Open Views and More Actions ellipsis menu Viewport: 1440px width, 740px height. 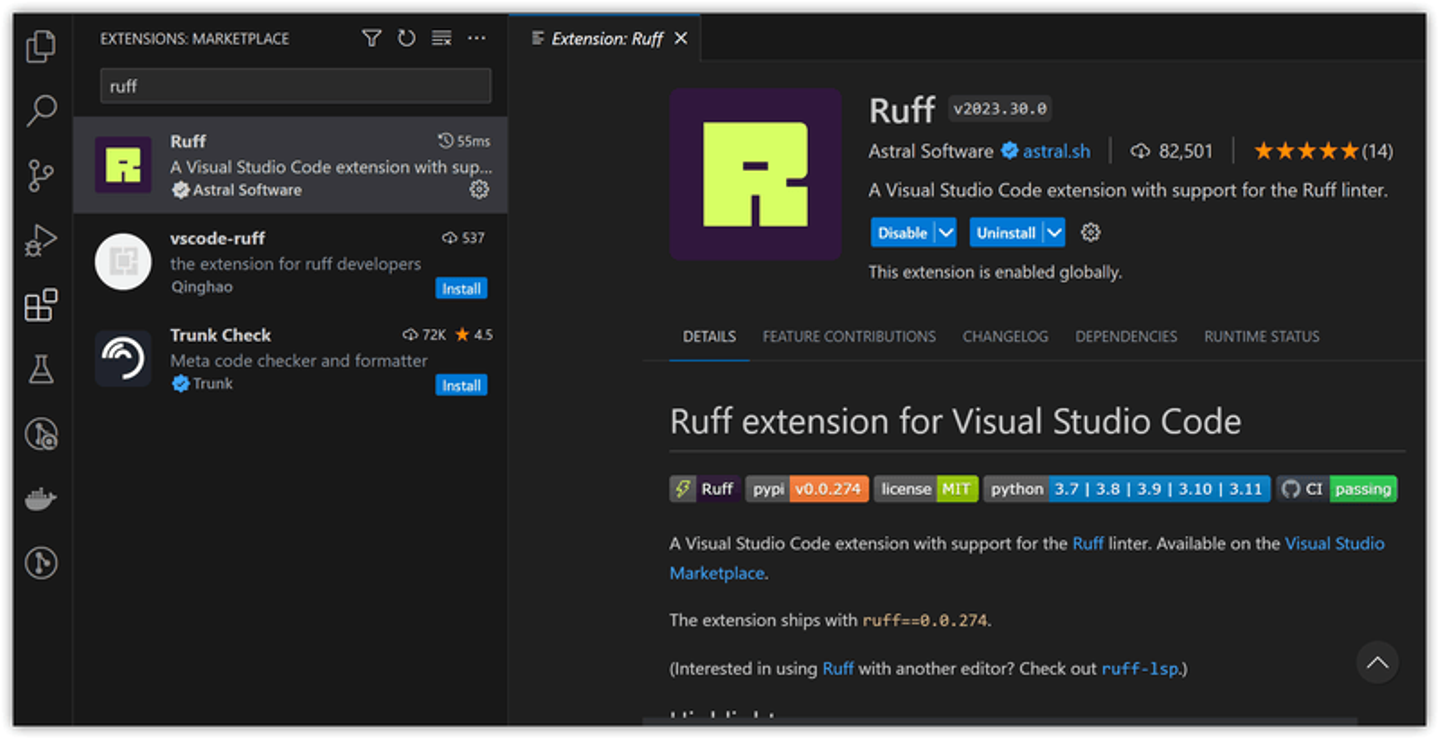476,38
